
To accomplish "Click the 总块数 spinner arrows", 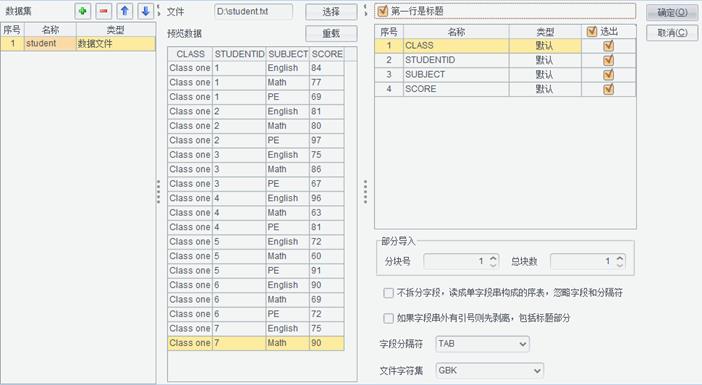I will (620, 261).
